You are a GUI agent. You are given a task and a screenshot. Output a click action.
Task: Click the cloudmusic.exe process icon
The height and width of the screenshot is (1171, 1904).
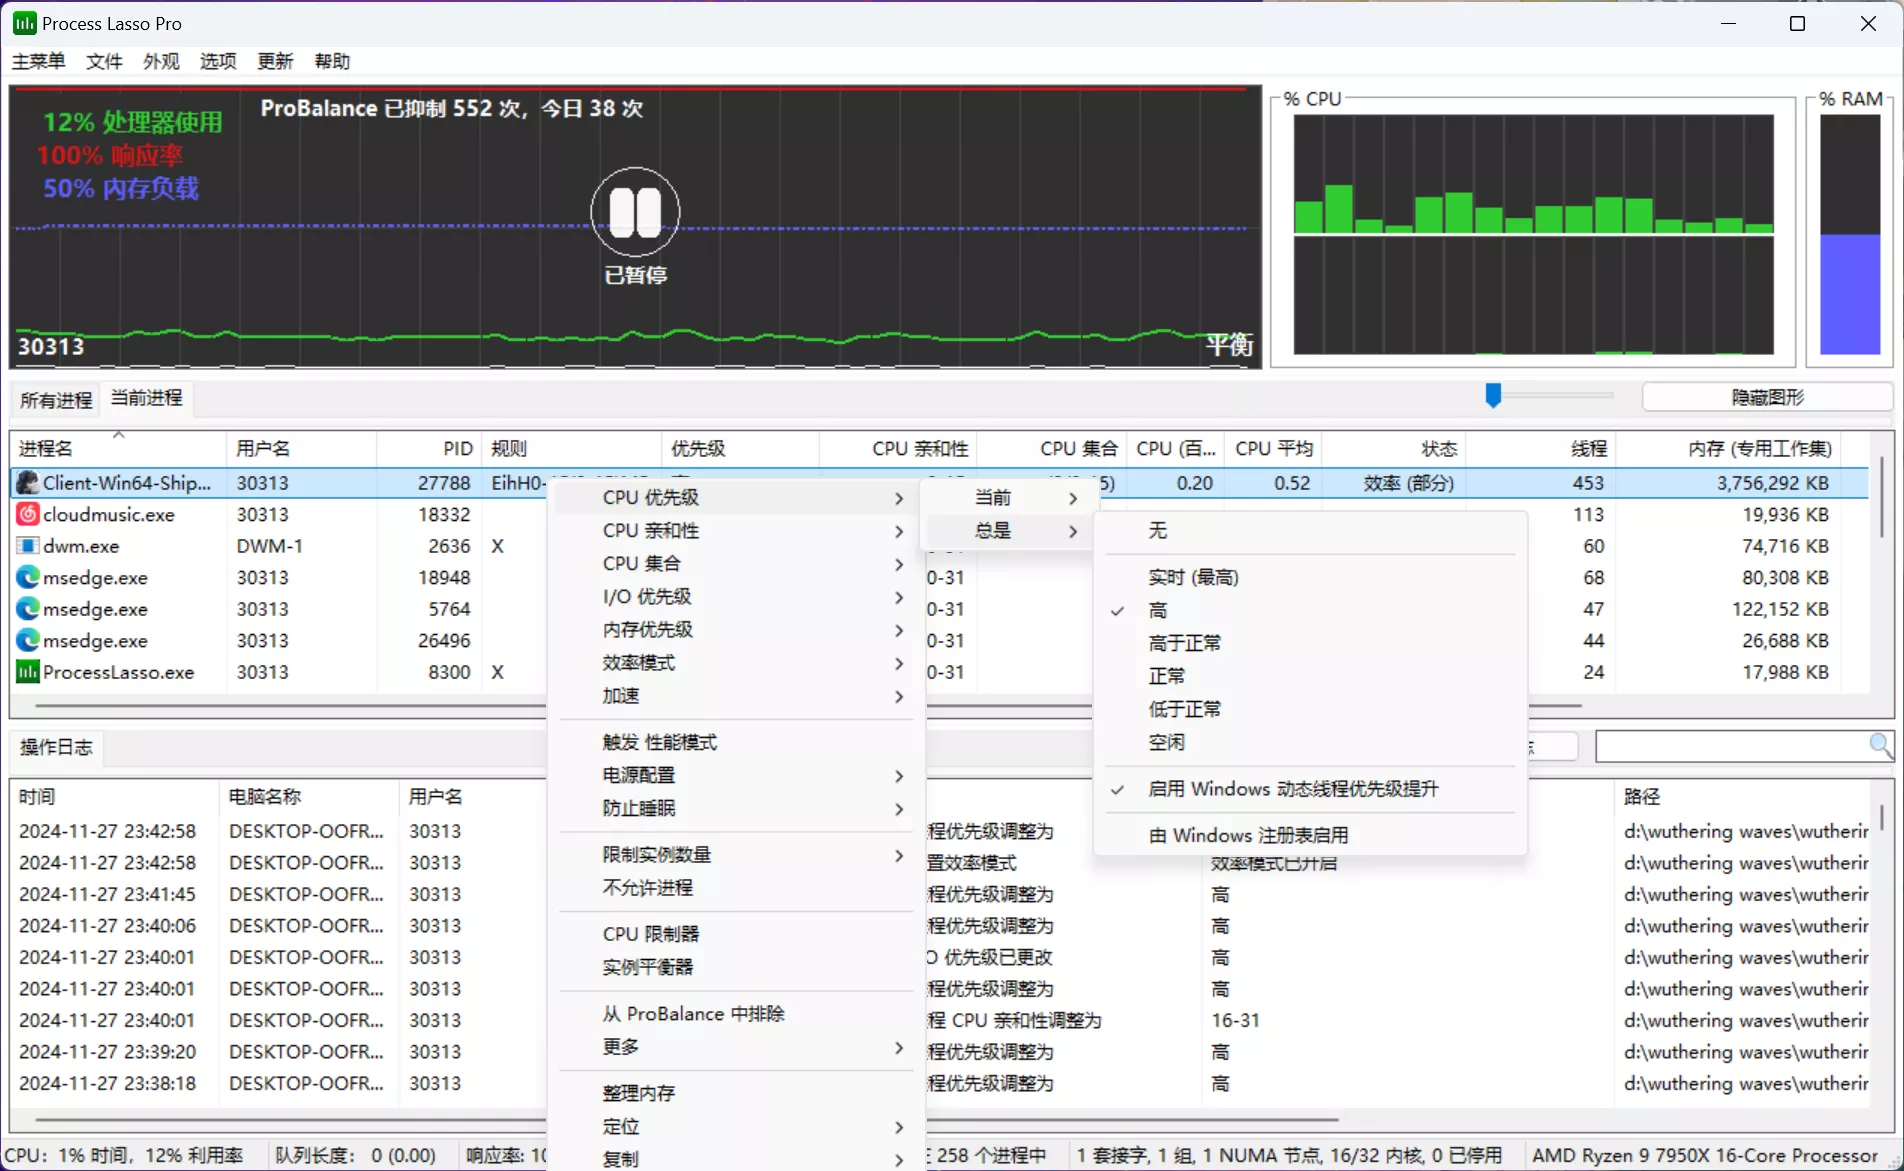27,514
